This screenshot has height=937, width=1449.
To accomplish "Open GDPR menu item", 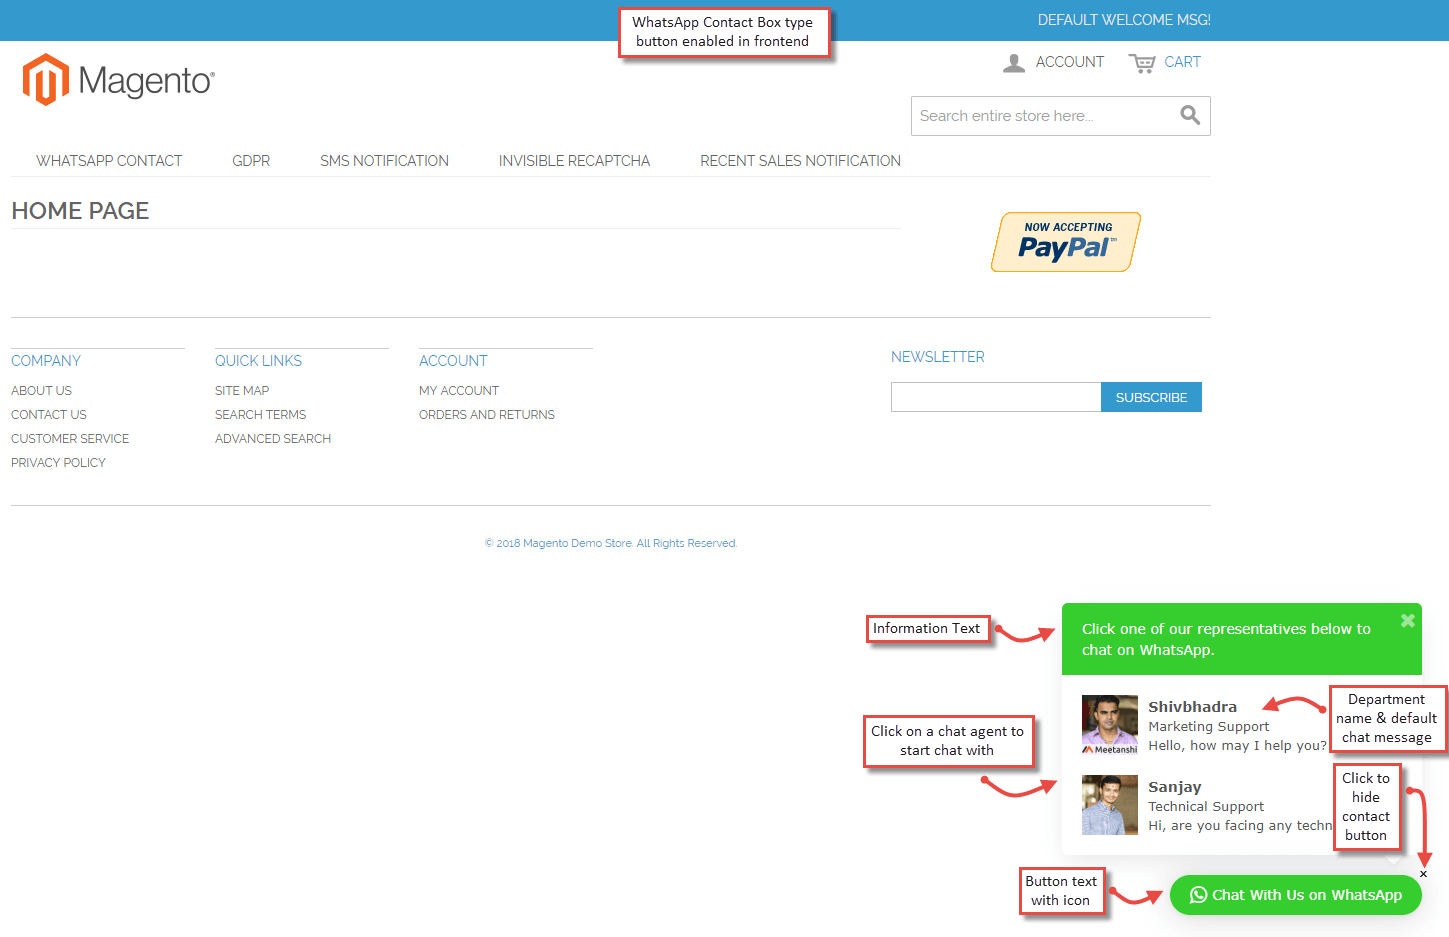I will point(251,161).
